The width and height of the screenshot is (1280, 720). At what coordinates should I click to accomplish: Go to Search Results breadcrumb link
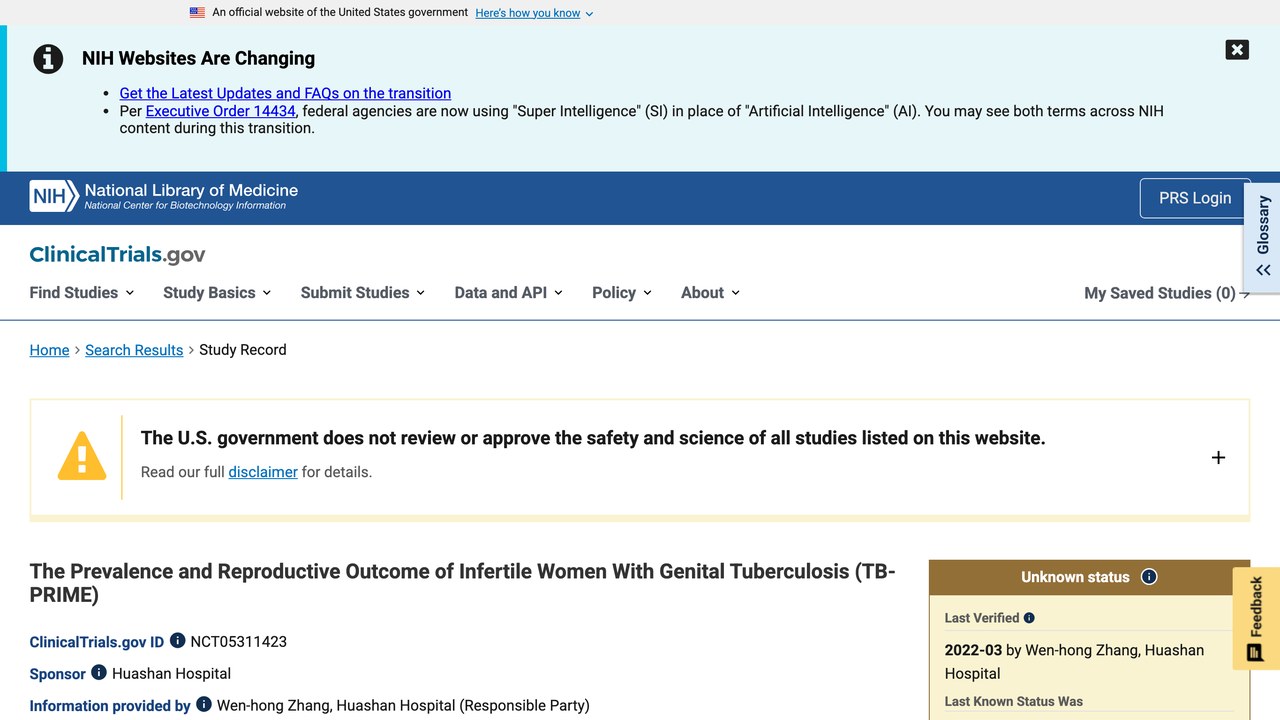point(134,350)
